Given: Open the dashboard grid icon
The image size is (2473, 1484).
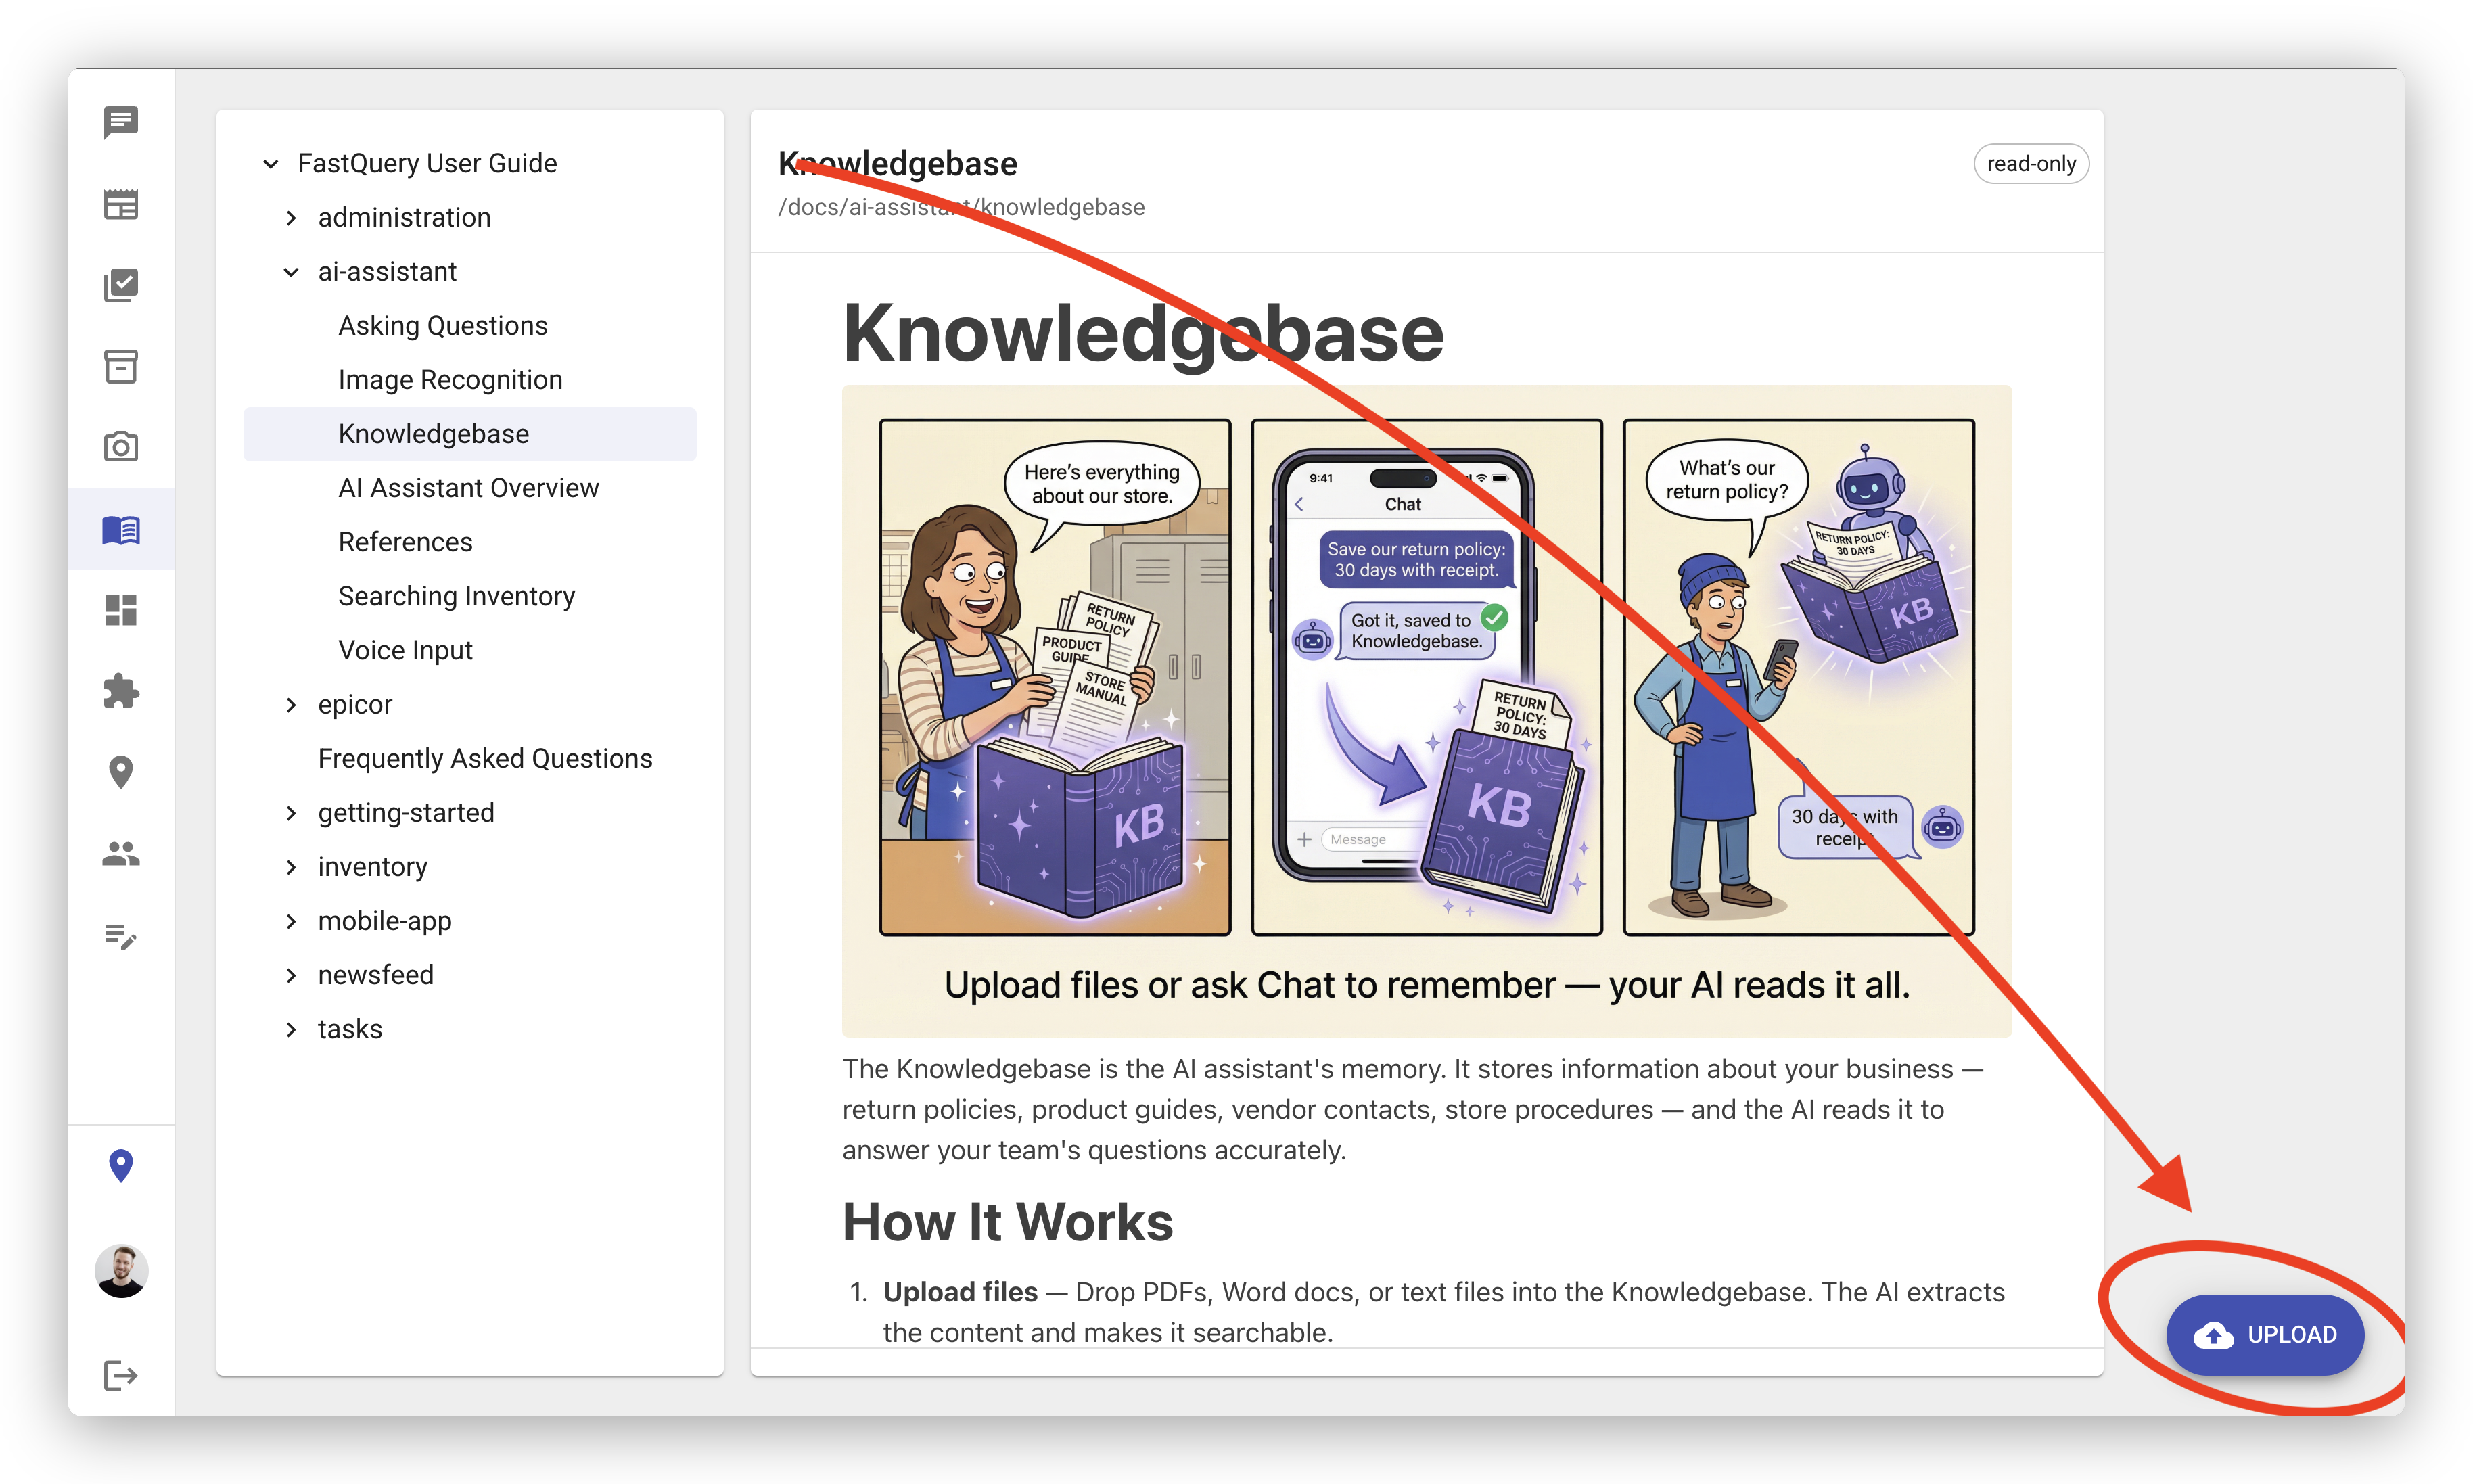Looking at the screenshot, I should [121, 610].
